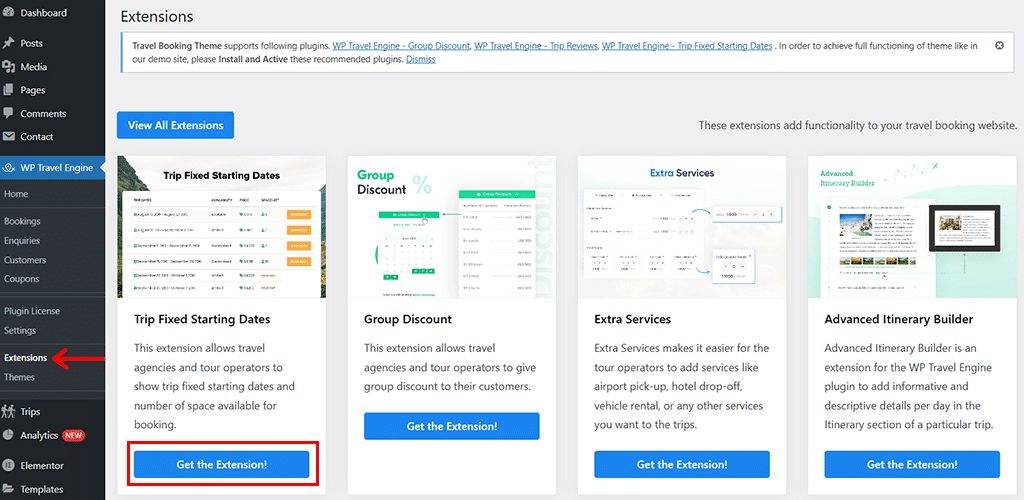Click the Trip Fixed Starting Dates card title
The width and height of the screenshot is (1024, 500).
pos(202,319)
